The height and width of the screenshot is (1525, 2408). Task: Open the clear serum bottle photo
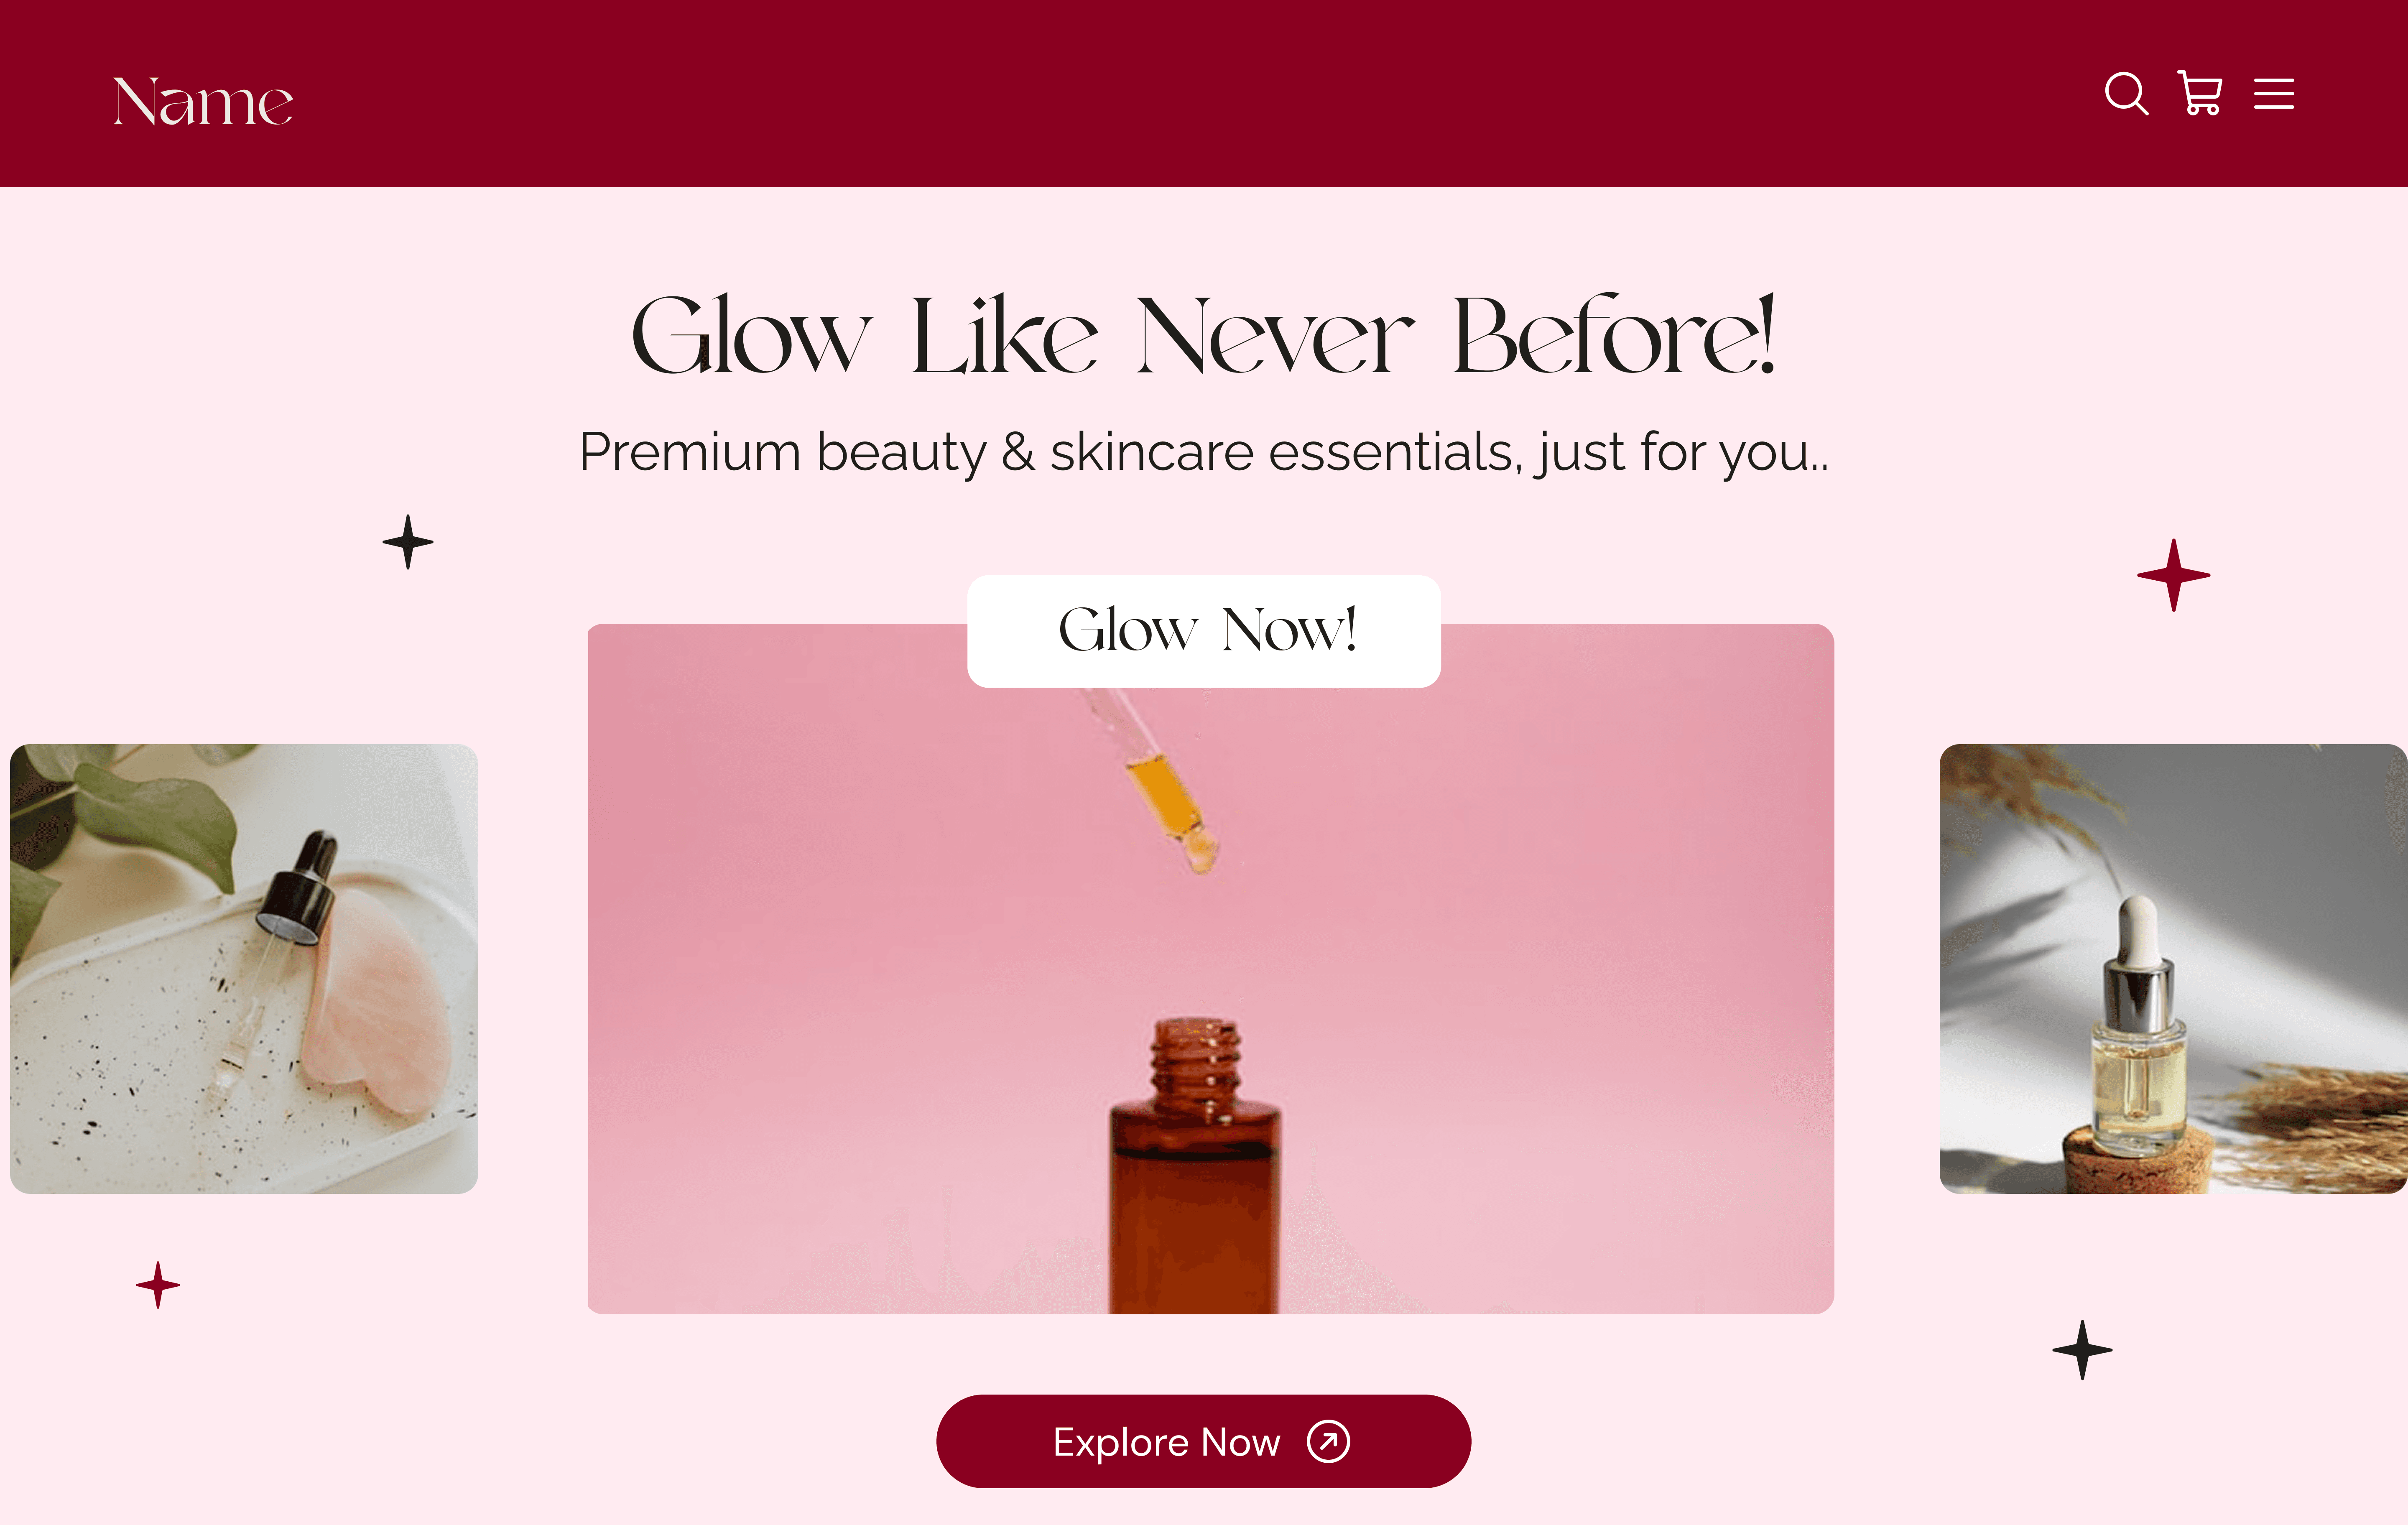click(x=2173, y=968)
